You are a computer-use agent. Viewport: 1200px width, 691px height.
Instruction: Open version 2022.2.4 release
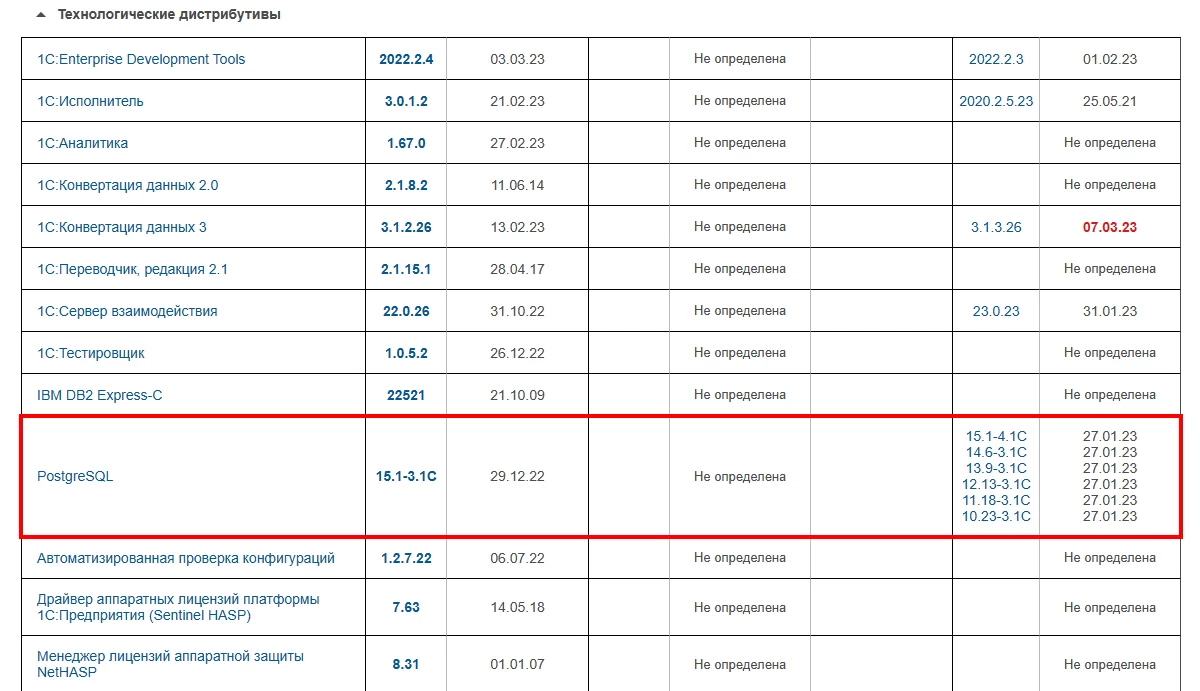pyautogui.click(x=406, y=59)
